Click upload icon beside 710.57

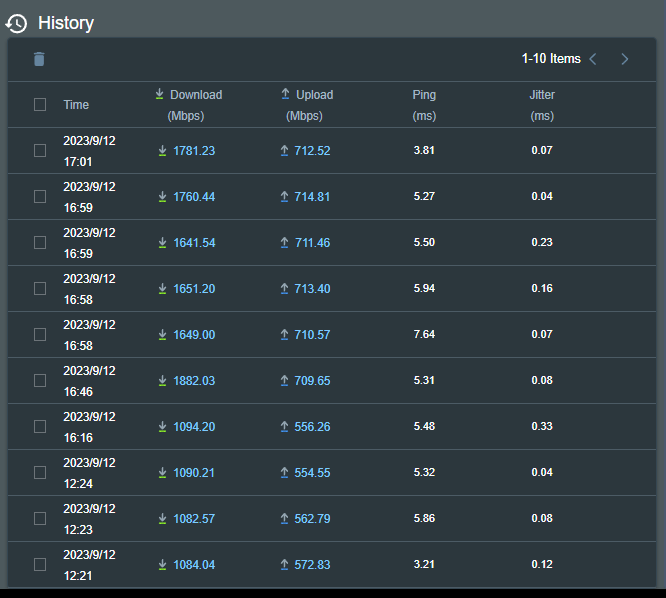coord(284,335)
